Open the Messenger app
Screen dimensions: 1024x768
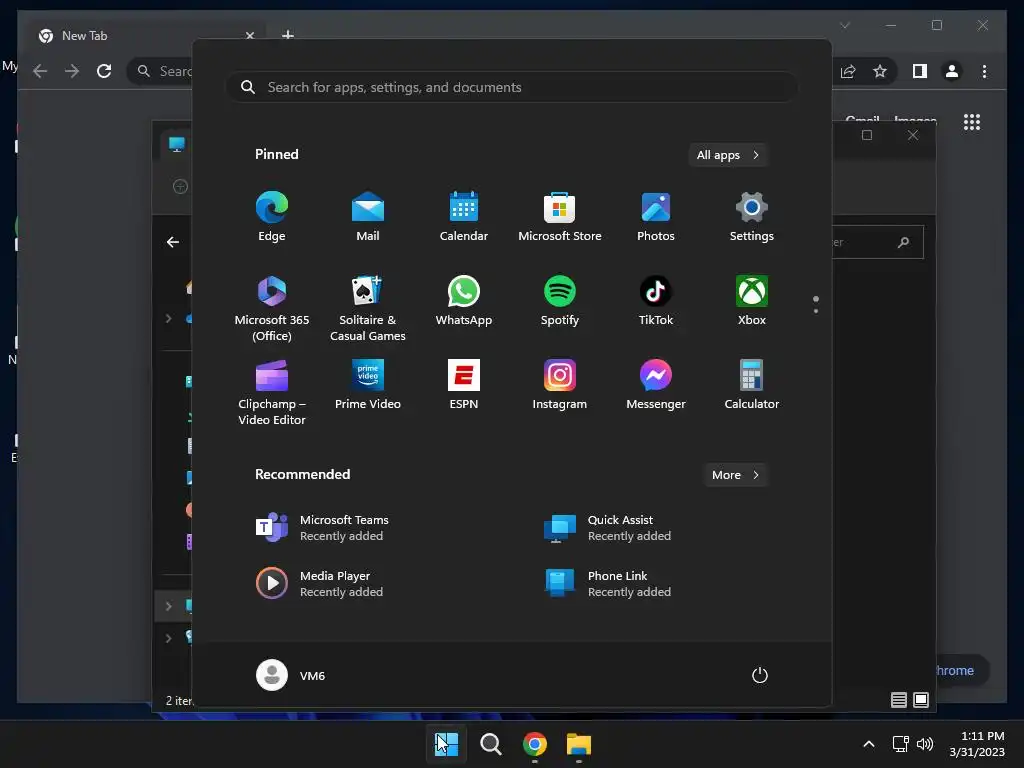pyautogui.click(x=656, y=385)
